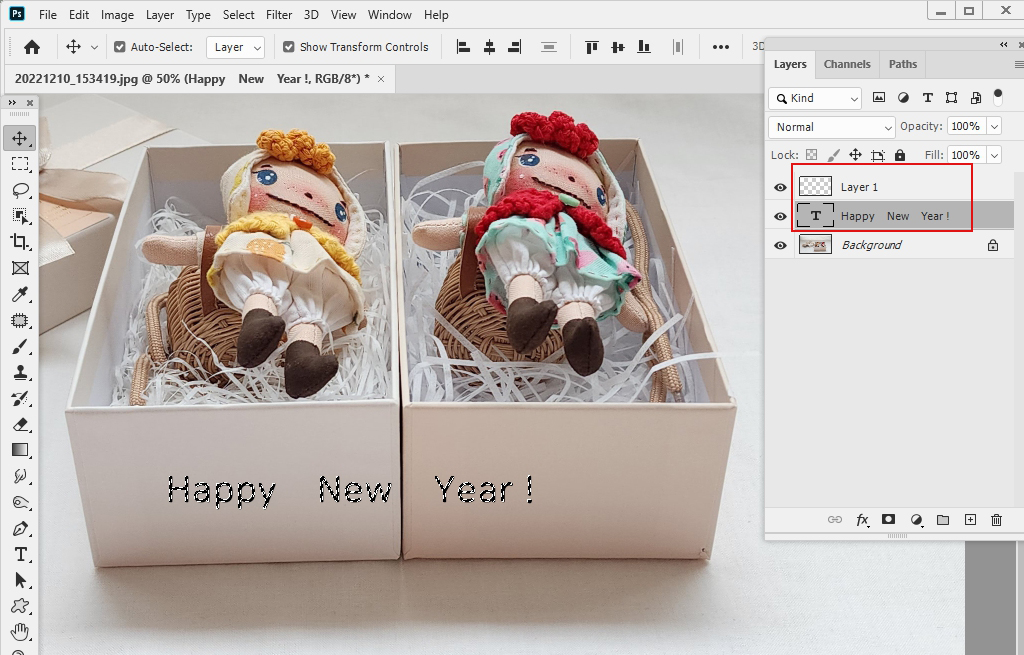Click the link layers icon
The width and height of the screenshot is (1024, 655).
(835, 520)
